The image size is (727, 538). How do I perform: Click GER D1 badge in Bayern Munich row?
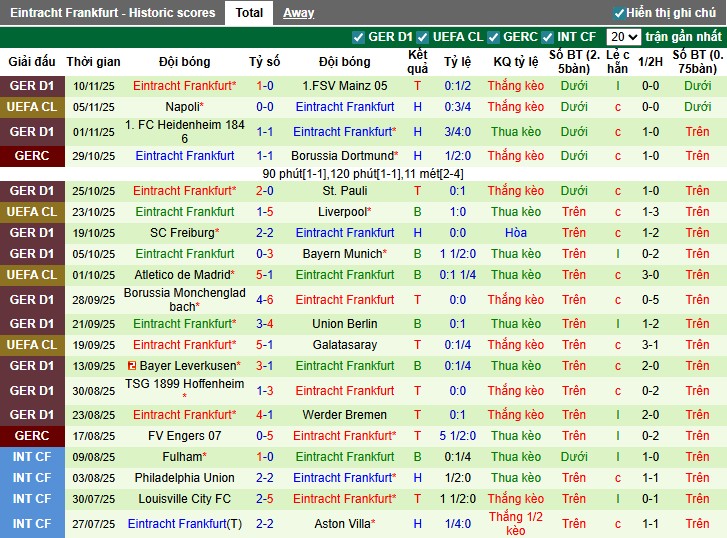coord(32,254)
